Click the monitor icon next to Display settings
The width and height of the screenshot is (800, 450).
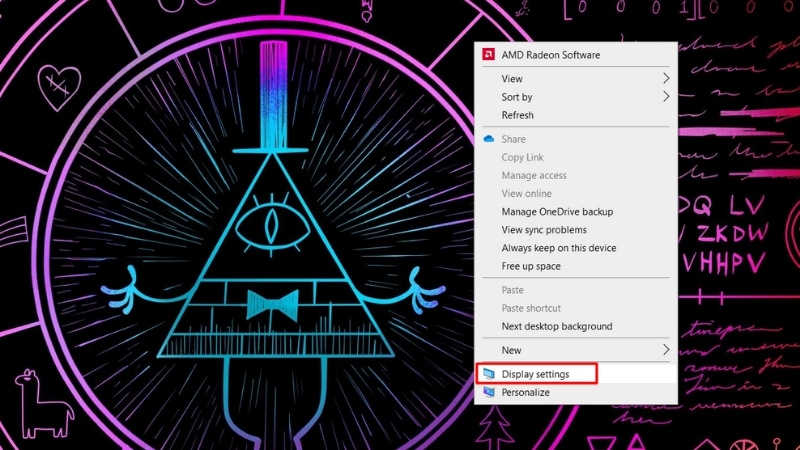[x=489, y=374]
